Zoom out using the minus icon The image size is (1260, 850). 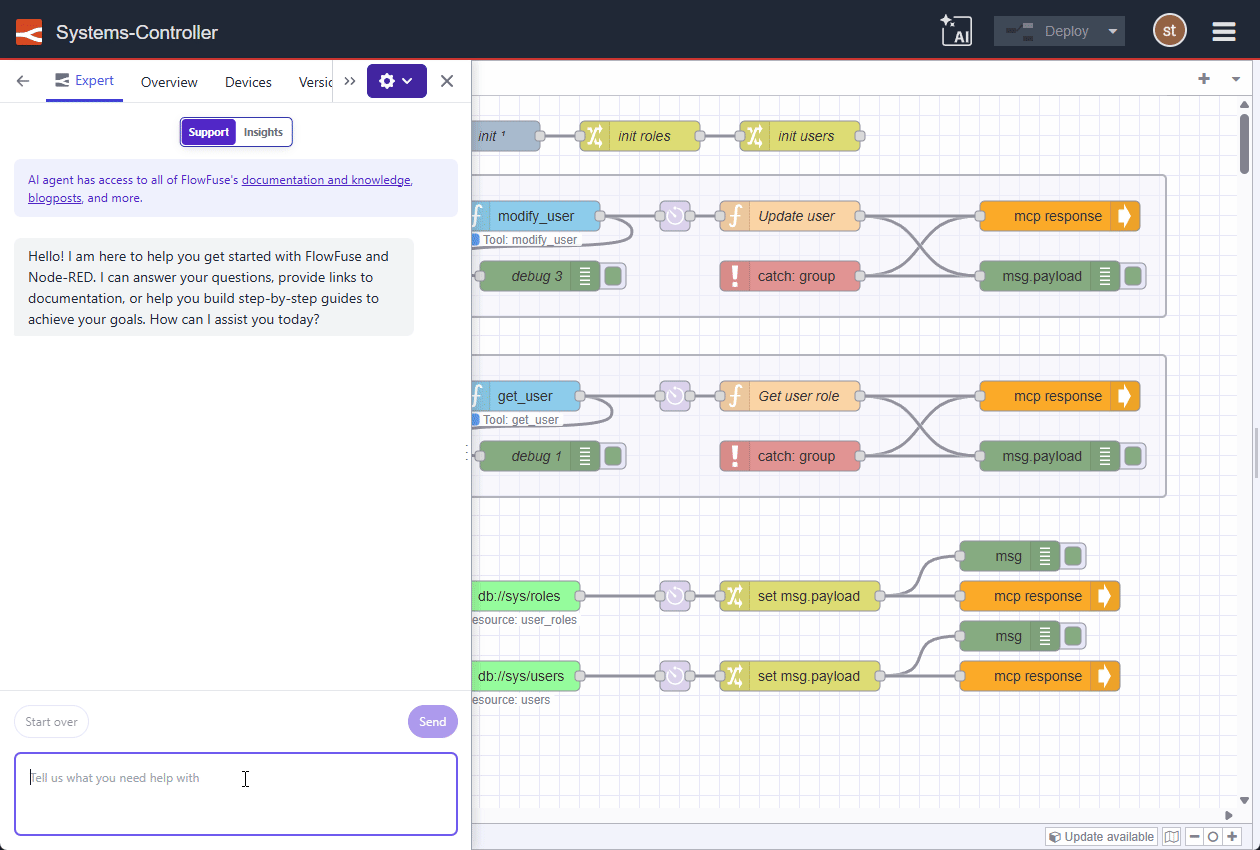coord(1196,836)
